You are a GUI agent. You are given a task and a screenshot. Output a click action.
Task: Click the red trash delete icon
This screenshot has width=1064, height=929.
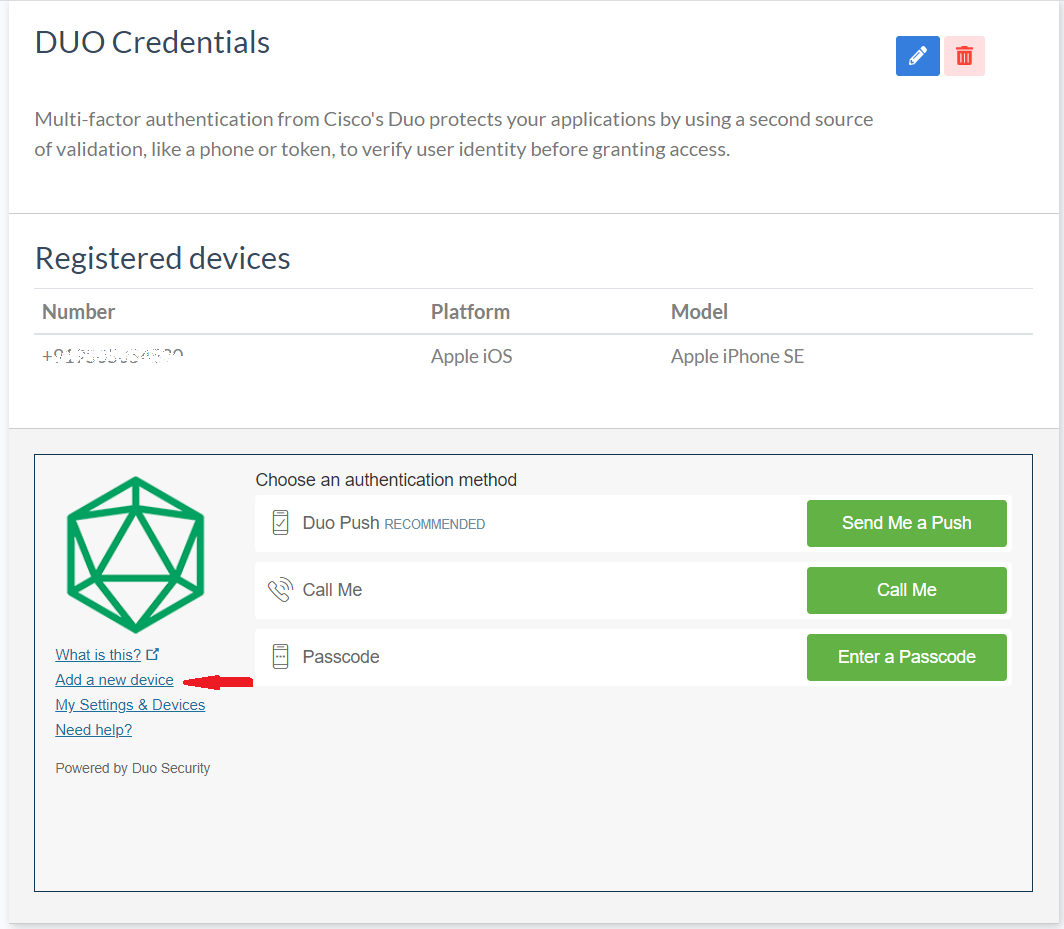pyautogui.click(x=963, y=56)
